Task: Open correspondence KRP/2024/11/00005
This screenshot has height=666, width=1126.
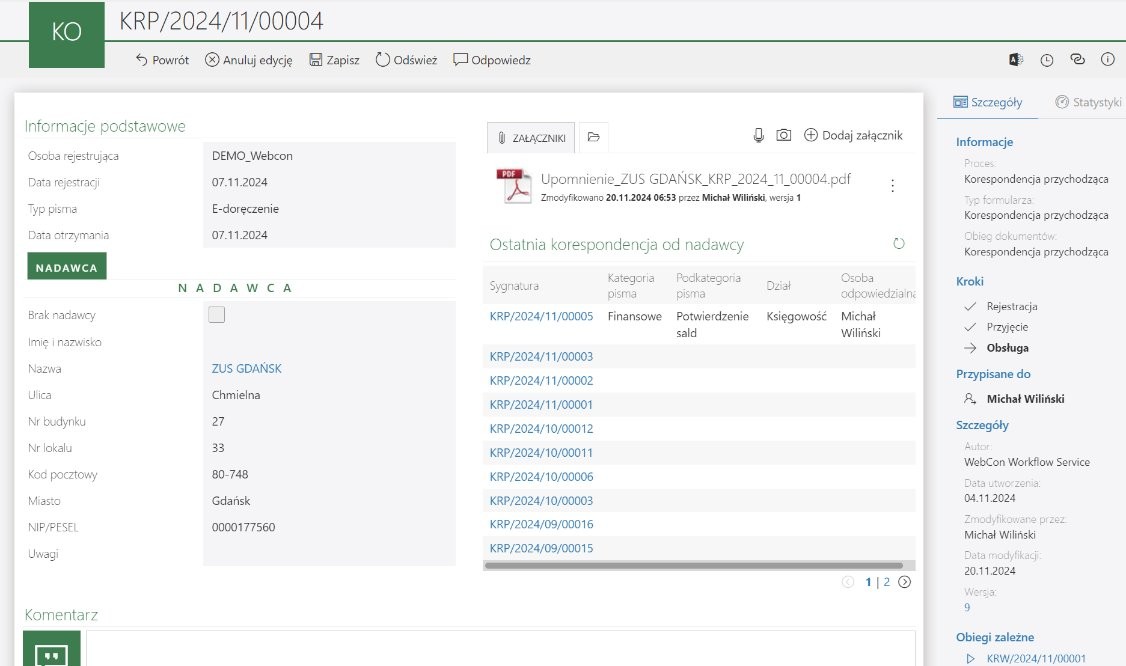Action: (541, 316)
